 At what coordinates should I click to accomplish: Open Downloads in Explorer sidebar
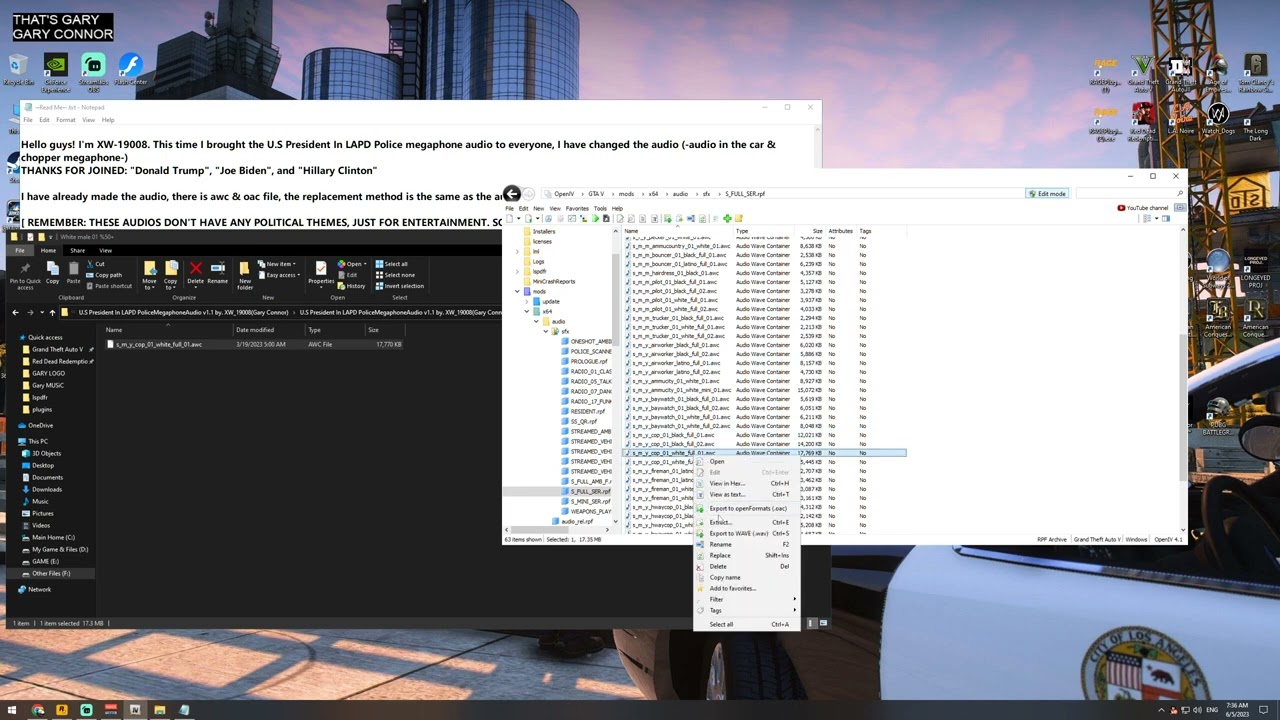coord(46,489)
